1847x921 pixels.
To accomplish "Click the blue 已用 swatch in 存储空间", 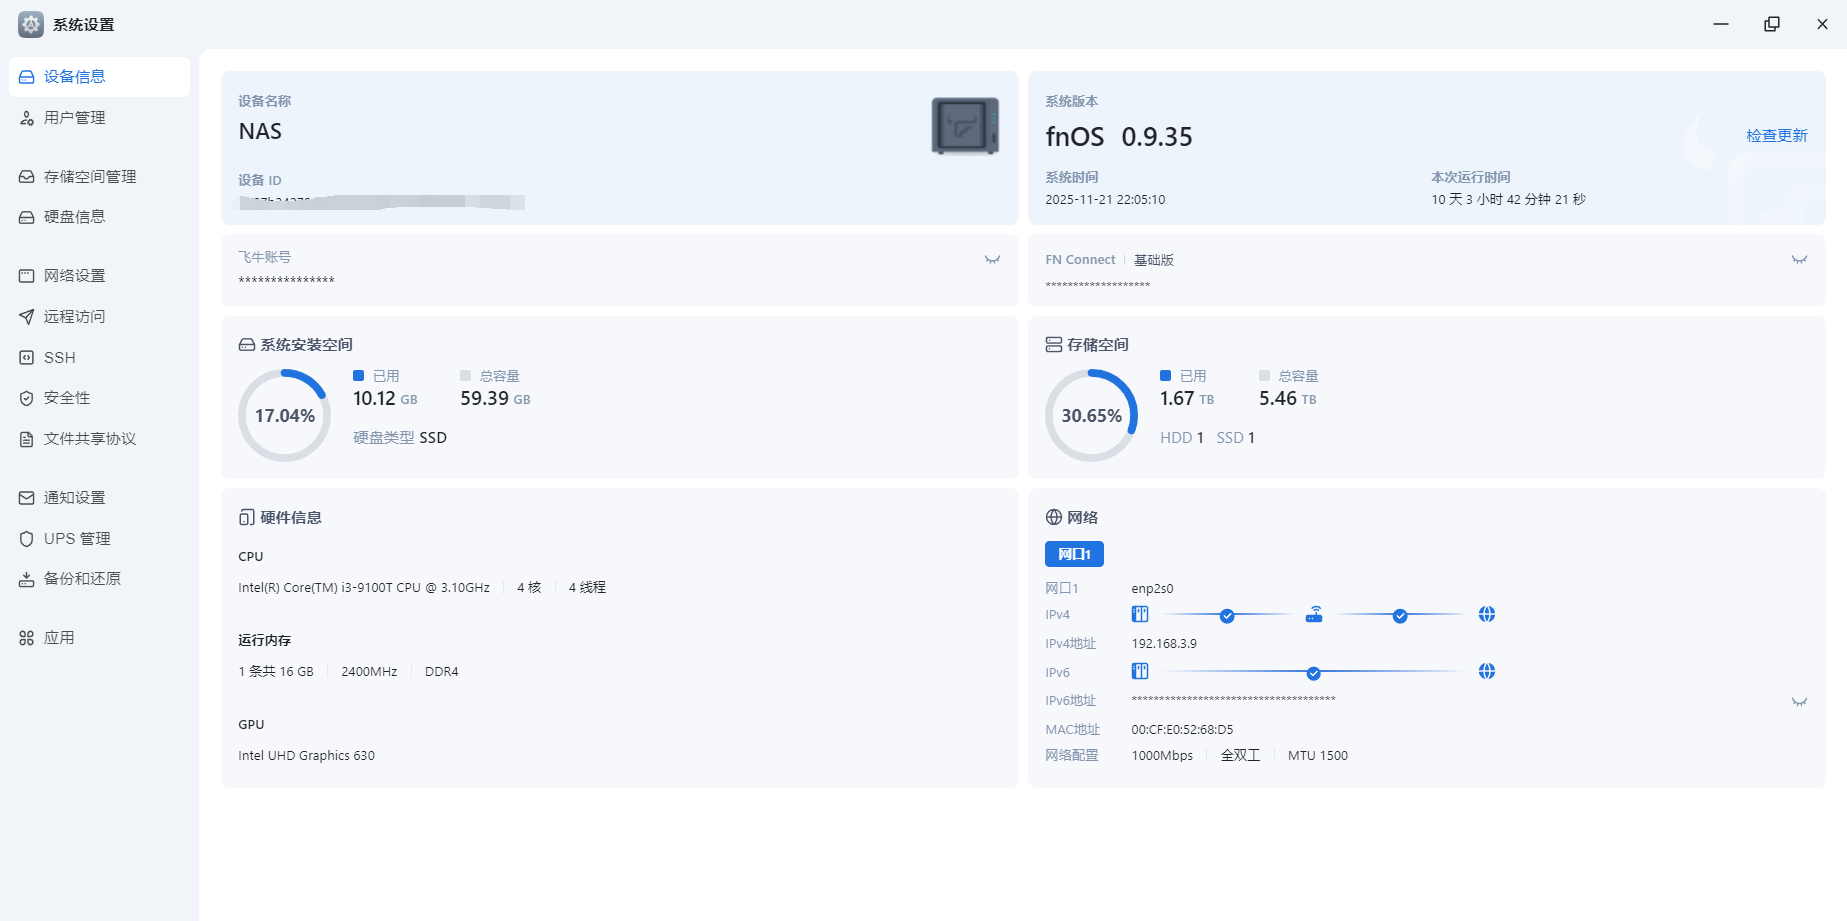I will point(1165,376).
